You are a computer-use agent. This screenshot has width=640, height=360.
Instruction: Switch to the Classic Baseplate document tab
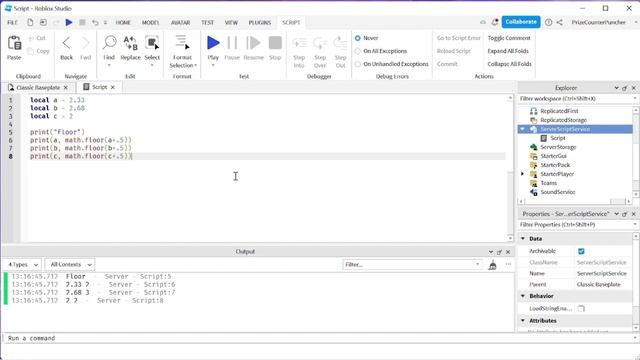[38, 87]
